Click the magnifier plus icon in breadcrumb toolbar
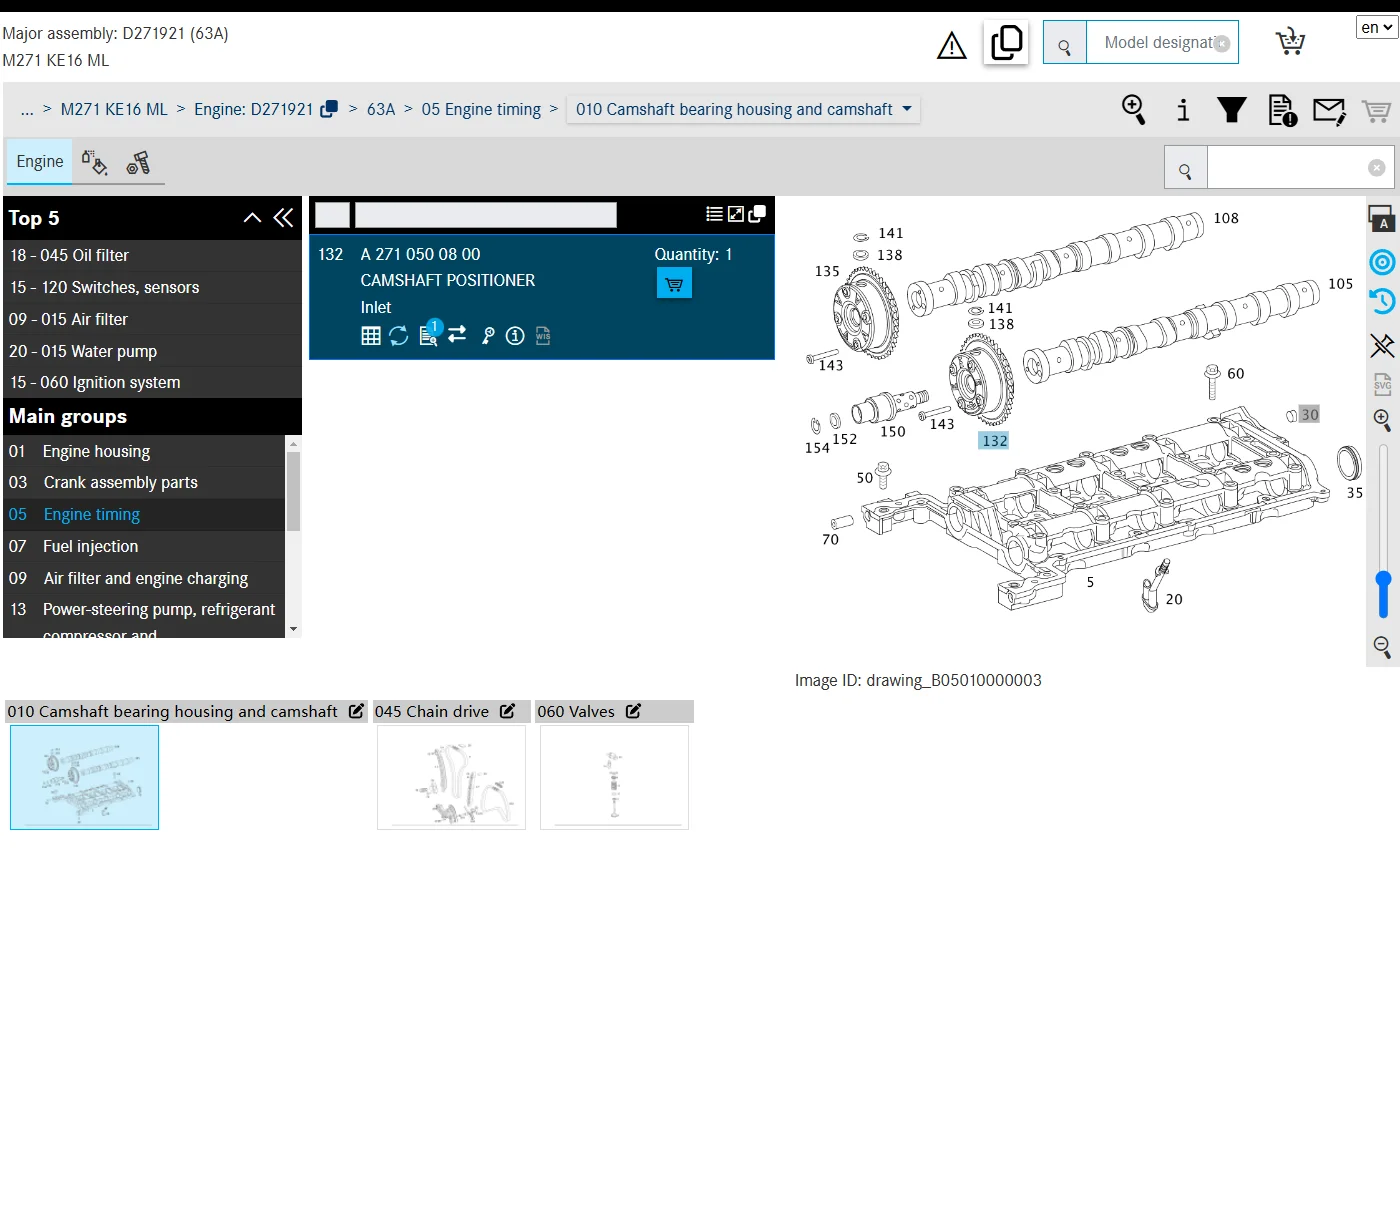This screenshot has width=1400, height=1219. 1133,109
